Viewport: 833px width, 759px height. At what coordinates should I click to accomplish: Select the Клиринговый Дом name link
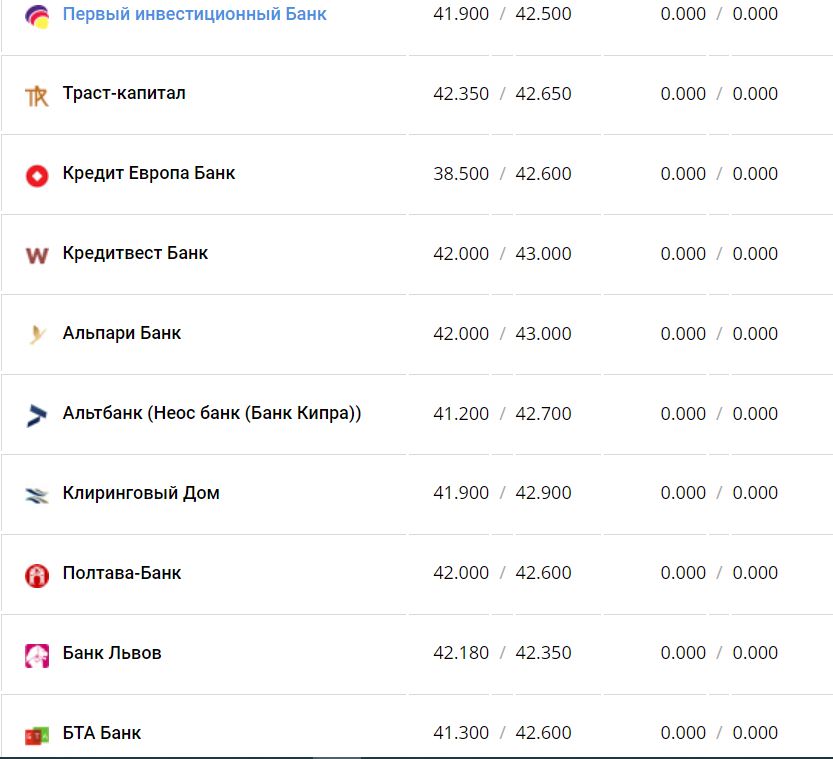(x=141, y=493)
